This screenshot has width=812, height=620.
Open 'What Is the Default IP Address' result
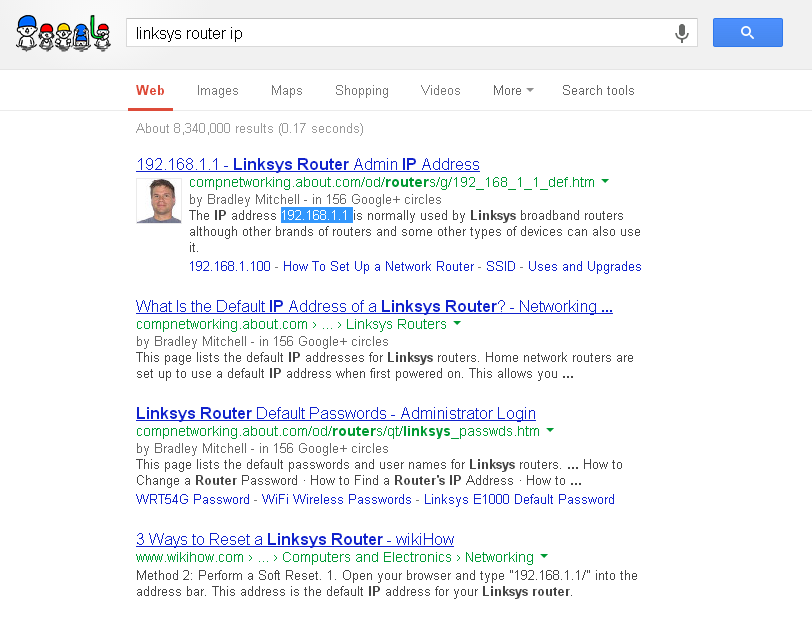coord(374,306)
